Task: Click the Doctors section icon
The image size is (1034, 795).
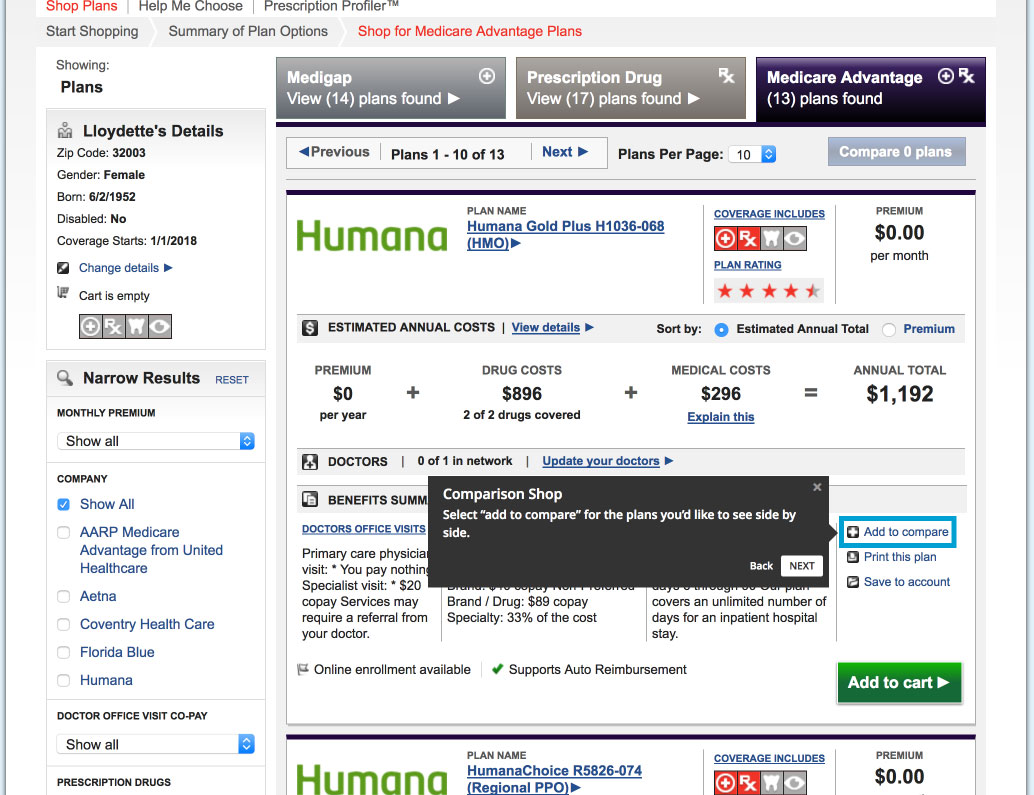Action: tap(310, 461)
